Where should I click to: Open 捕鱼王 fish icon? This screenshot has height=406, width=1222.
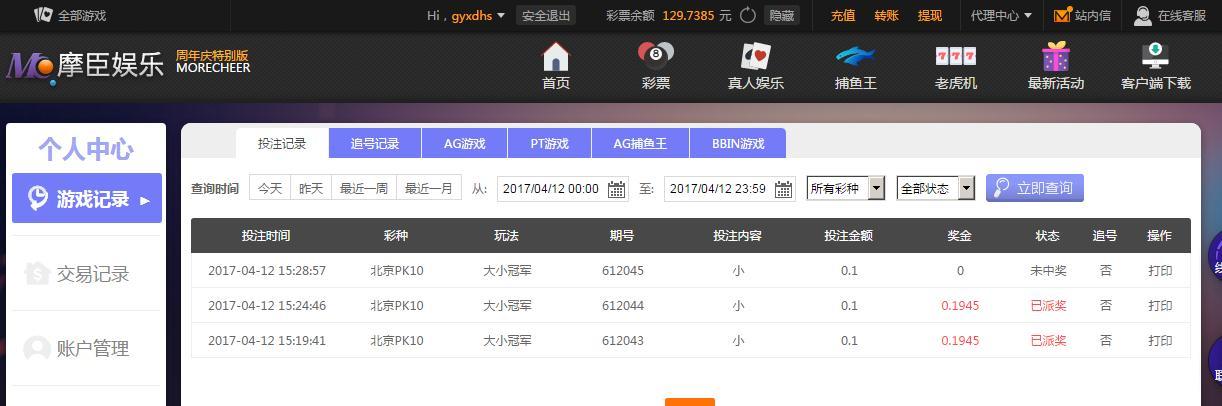(x=855, y=56)
